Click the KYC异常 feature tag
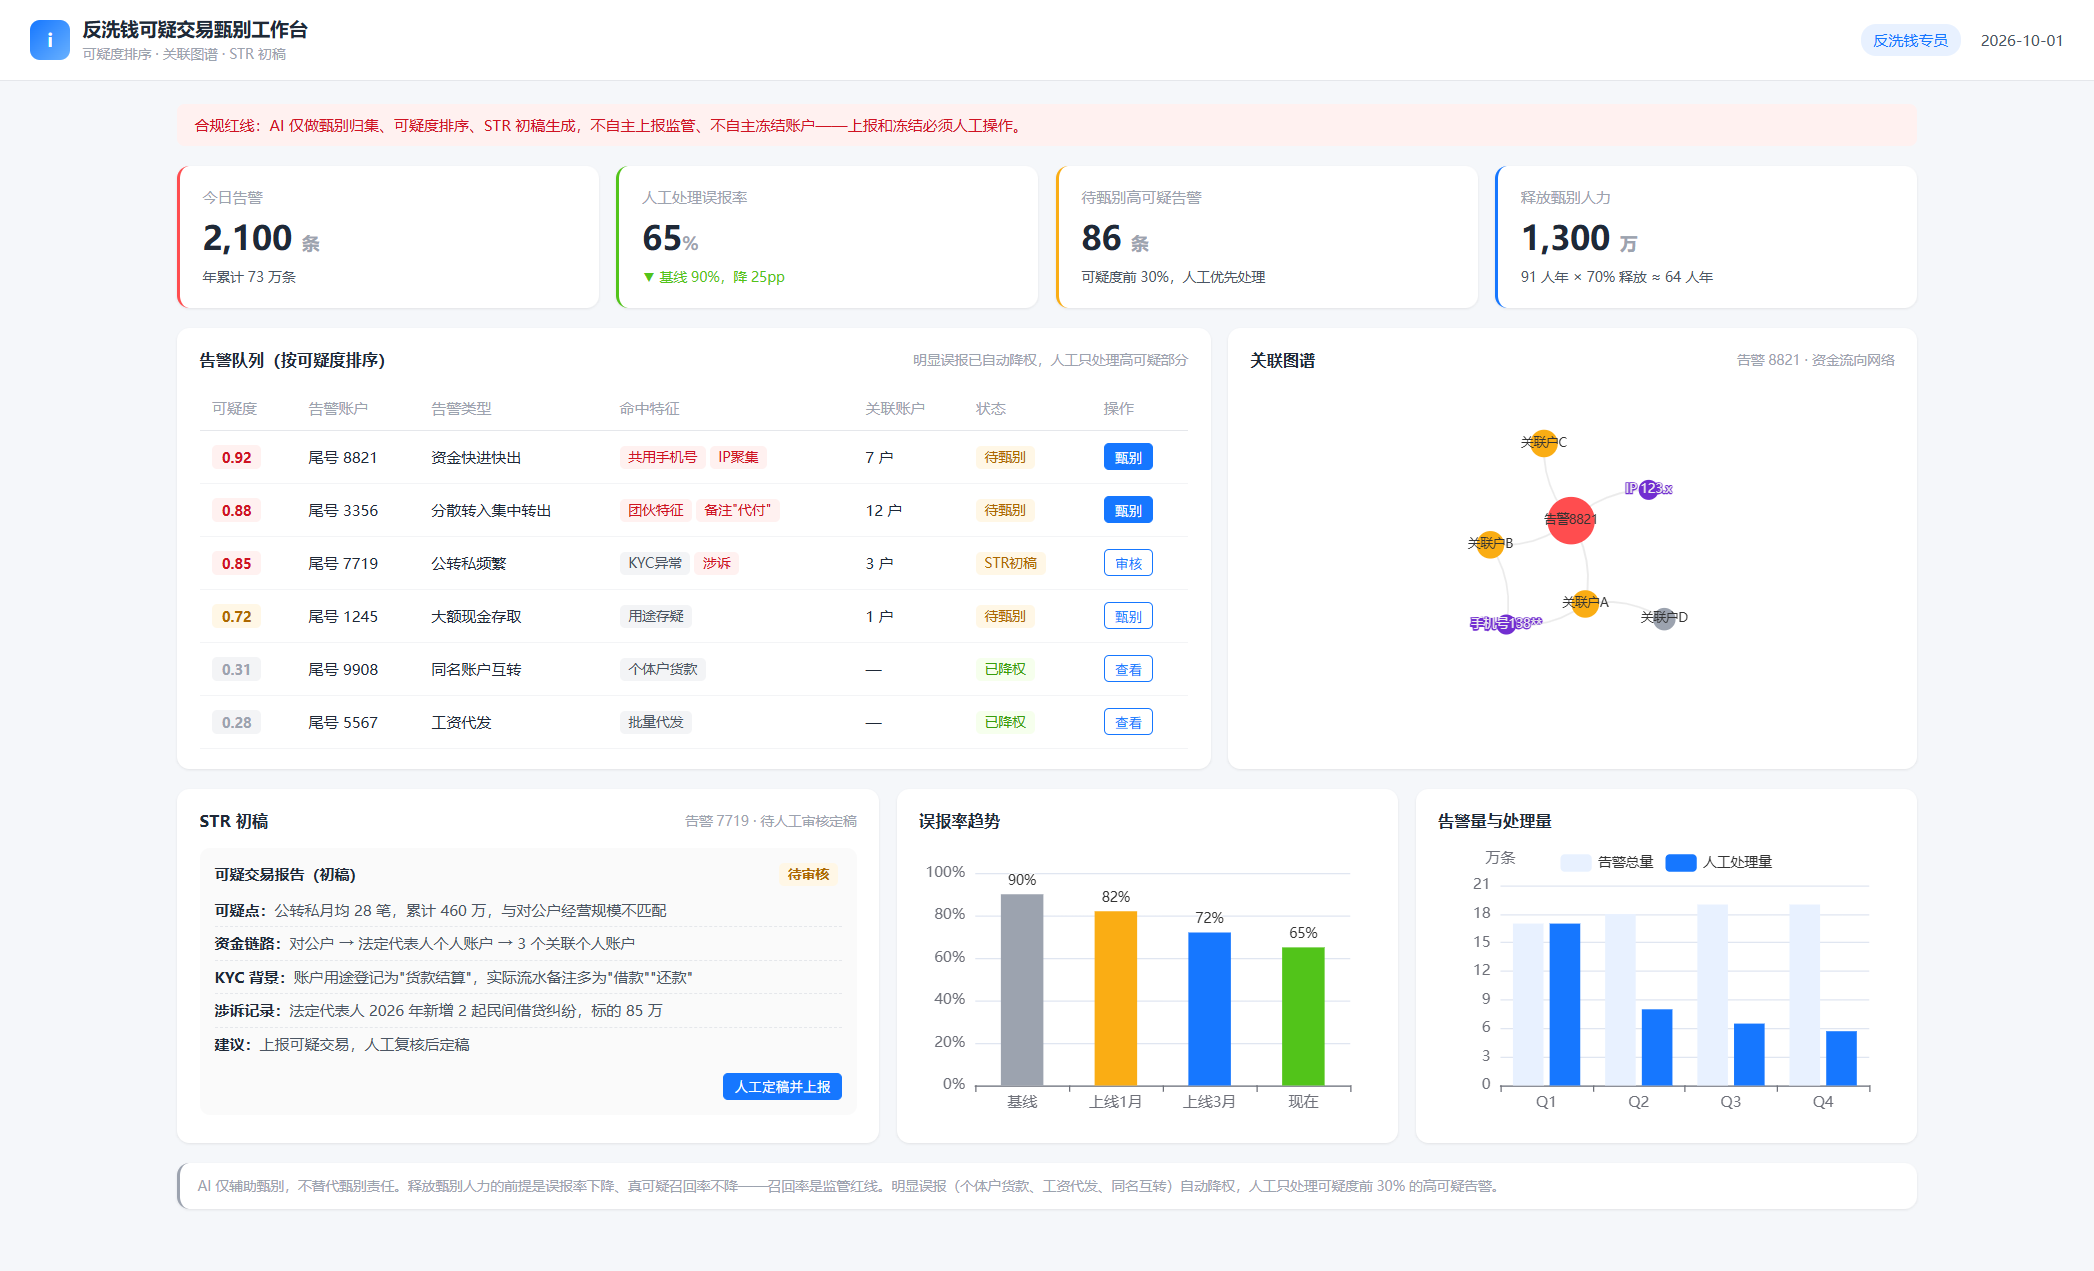This screenshot has height=1271, width=2094. [655, 563]
